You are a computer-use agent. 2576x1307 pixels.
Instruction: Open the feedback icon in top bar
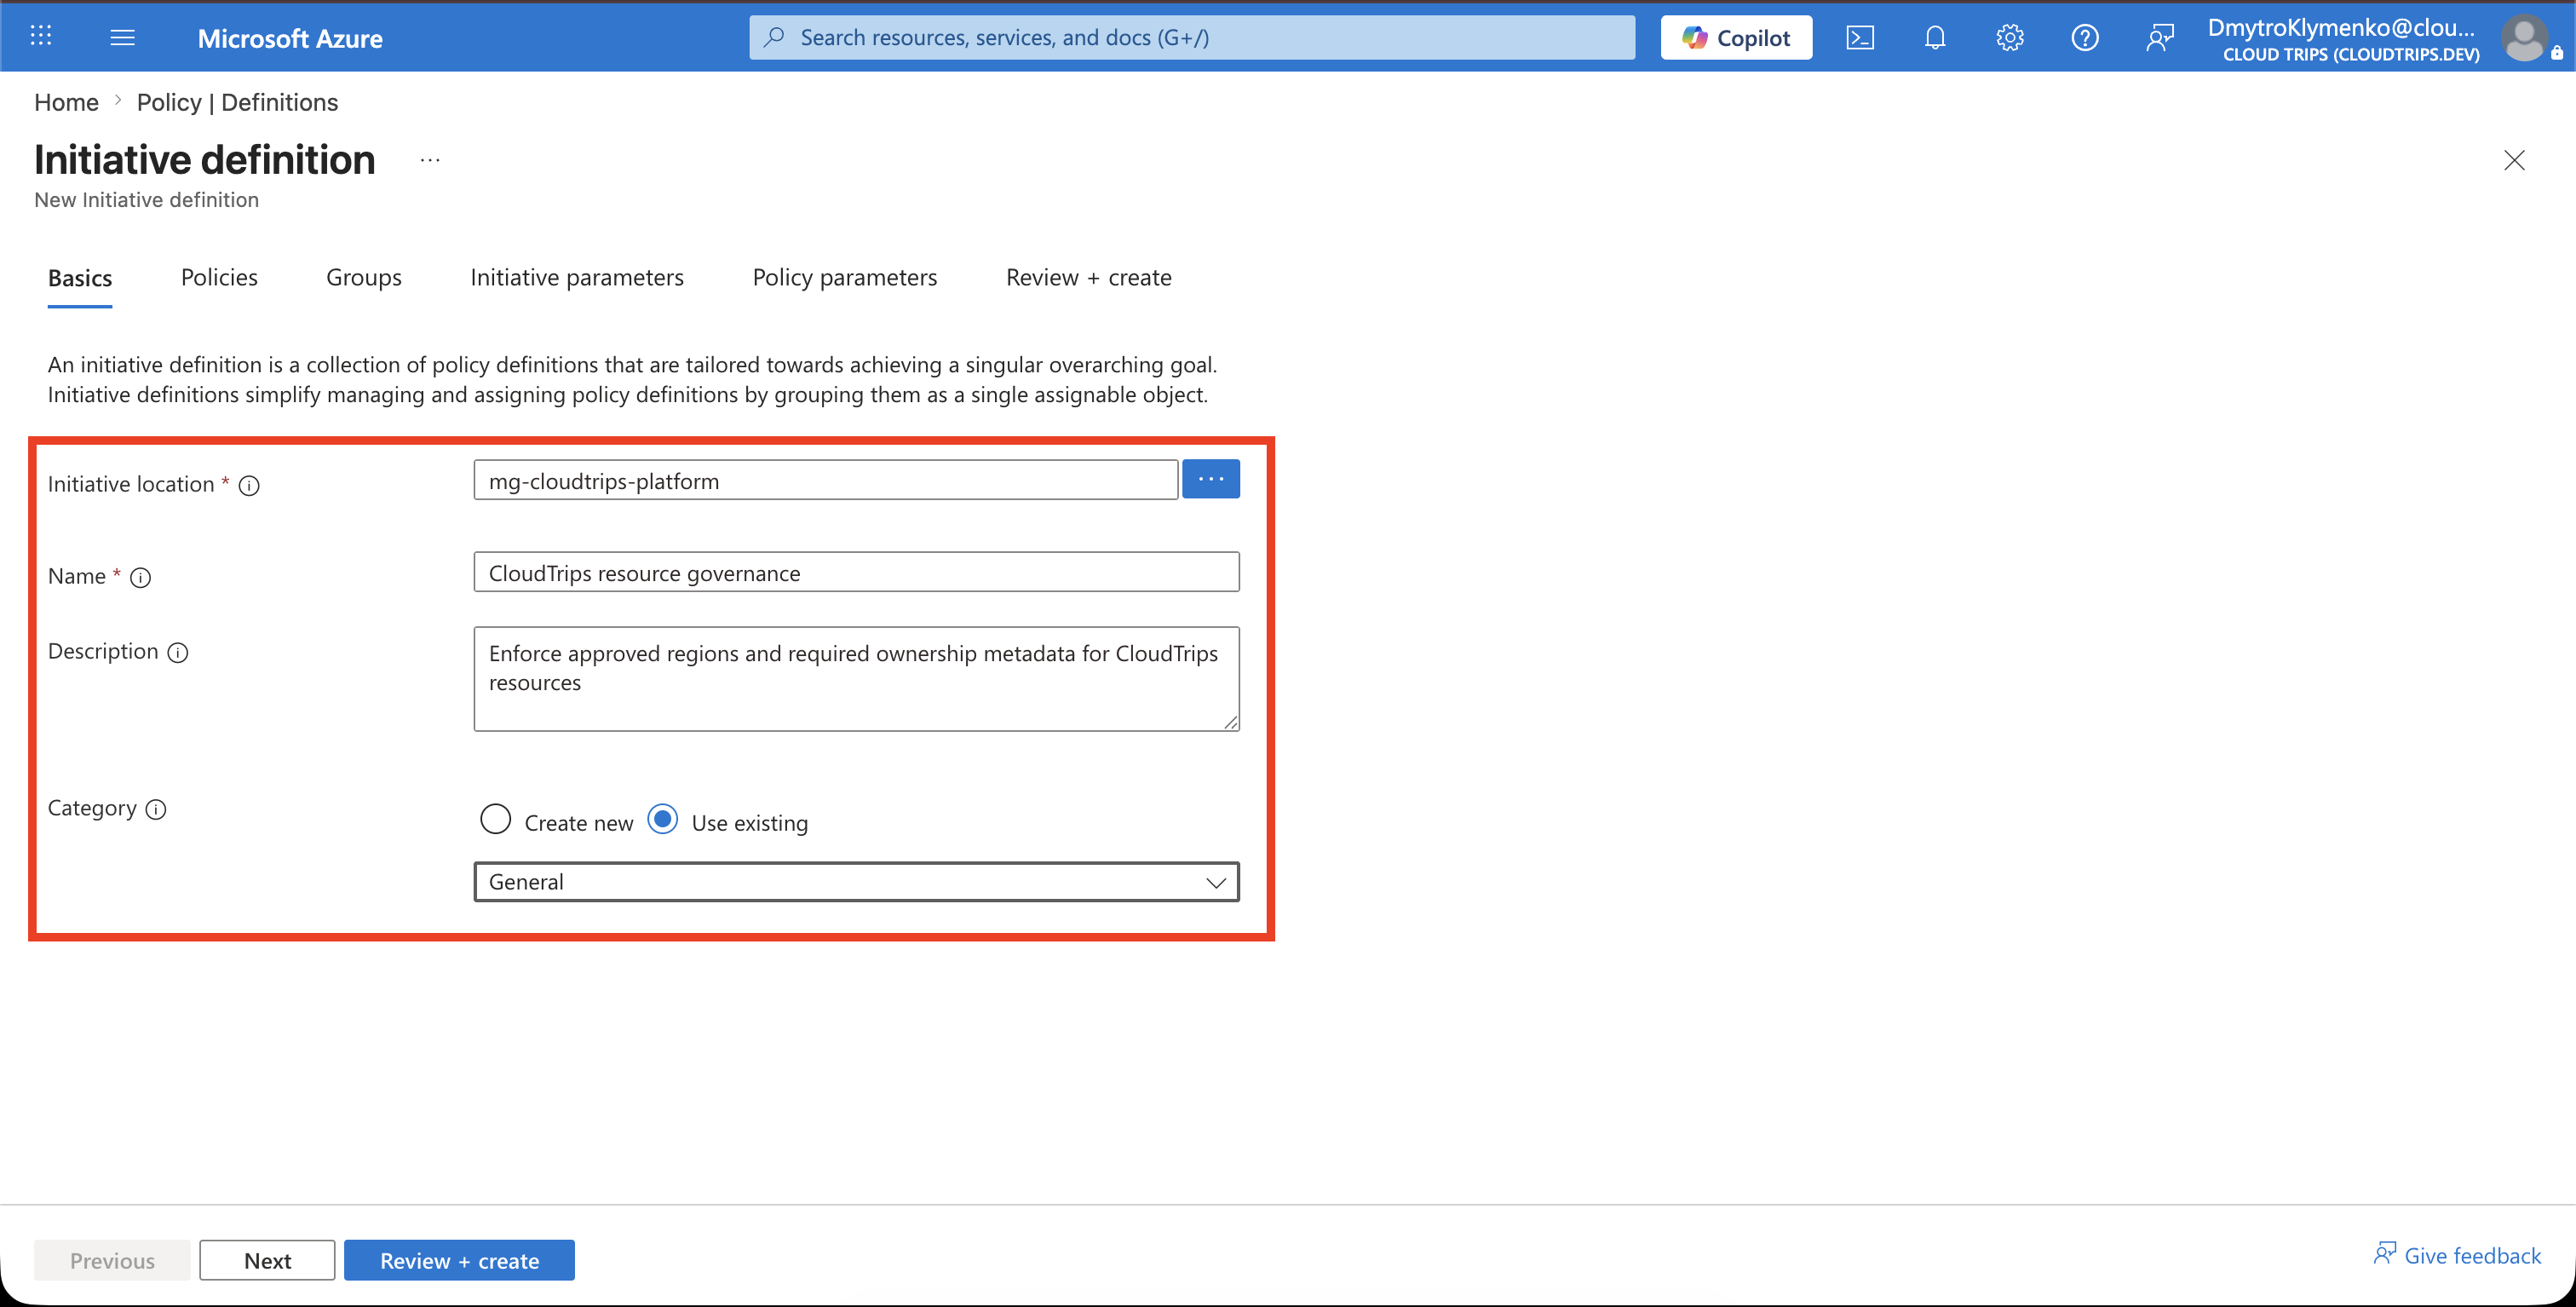(x=2159, y=38)
